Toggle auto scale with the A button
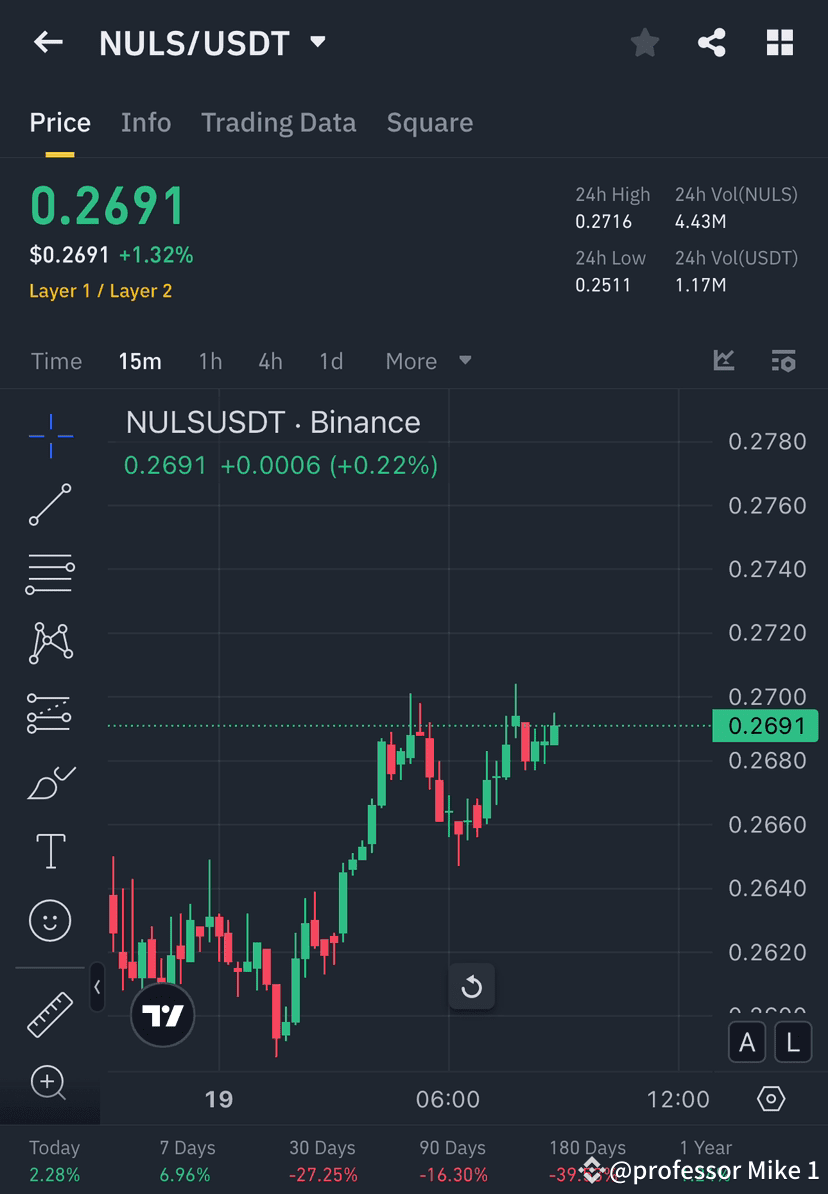 pyautogui.click(x=747, y=1042)
